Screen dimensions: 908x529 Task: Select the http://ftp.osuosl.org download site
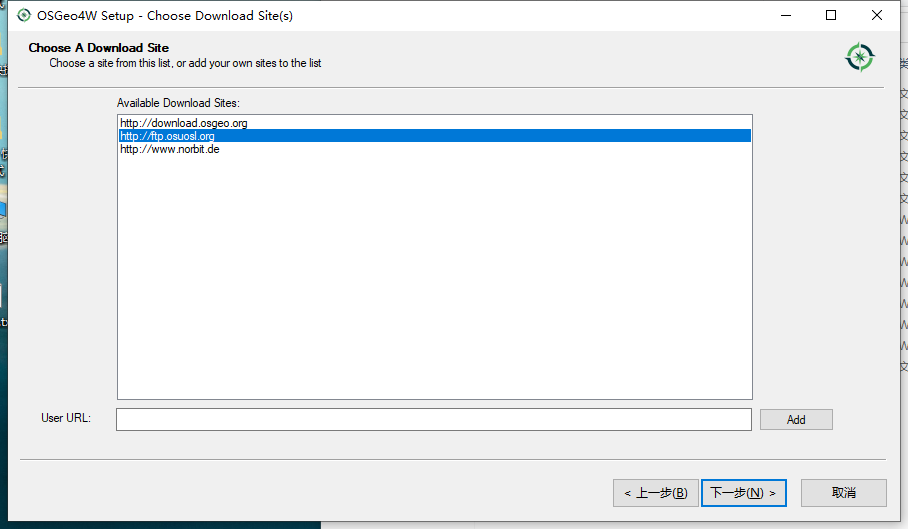[434, 136]
